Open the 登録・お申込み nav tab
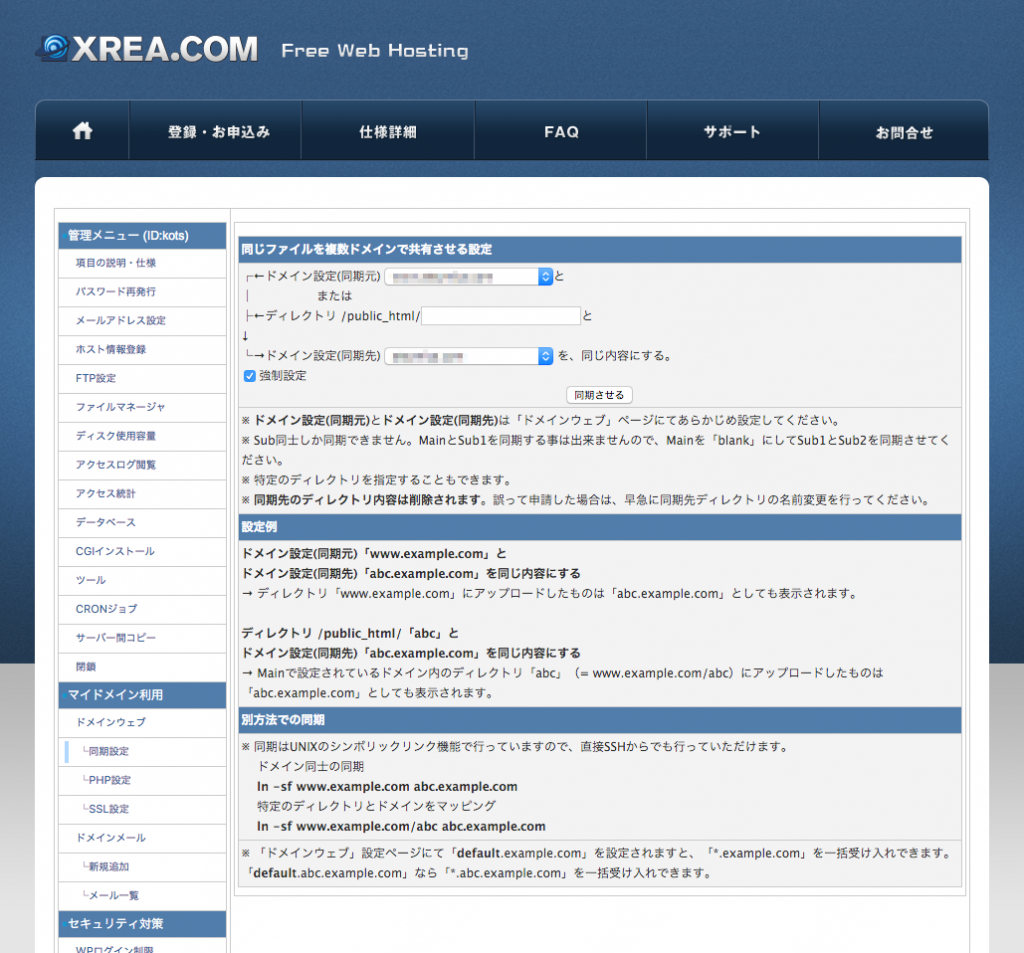Viewport: 1024px width, 953px height. (x=218, y=132)
